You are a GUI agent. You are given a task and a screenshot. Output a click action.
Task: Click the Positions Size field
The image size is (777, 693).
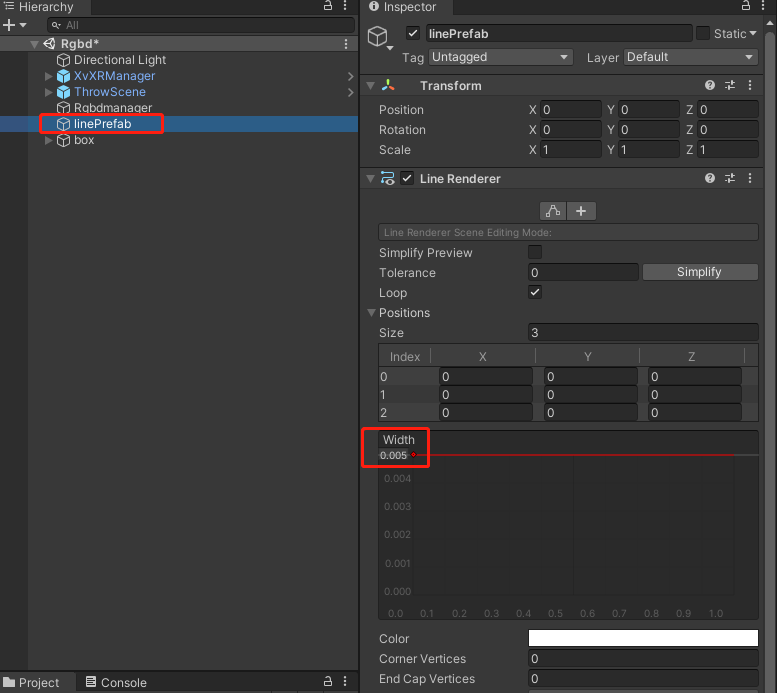pyautogui.click(x=643, y=332)
